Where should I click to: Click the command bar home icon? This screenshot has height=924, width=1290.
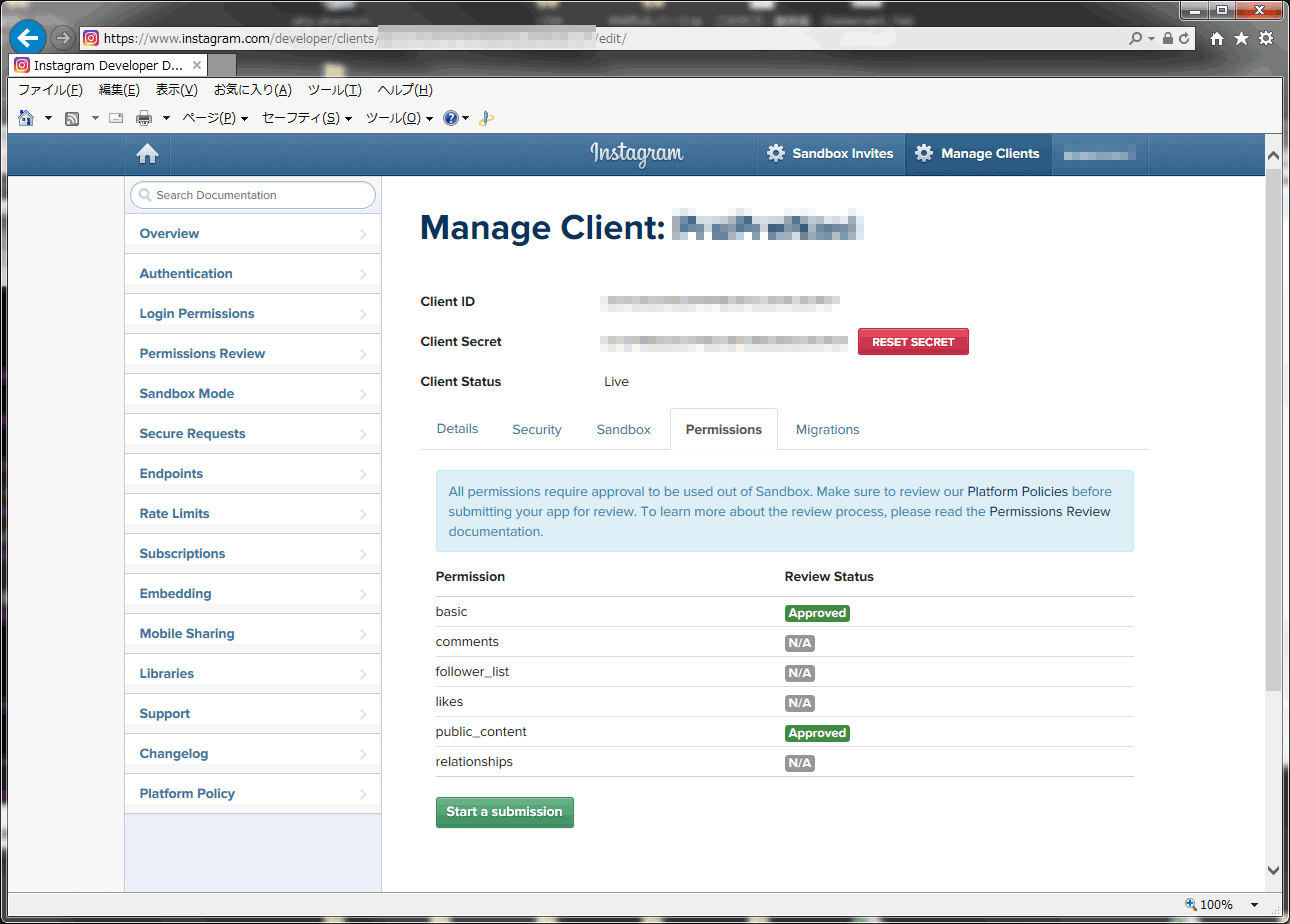pyautogui.click(x=26, y=118)
